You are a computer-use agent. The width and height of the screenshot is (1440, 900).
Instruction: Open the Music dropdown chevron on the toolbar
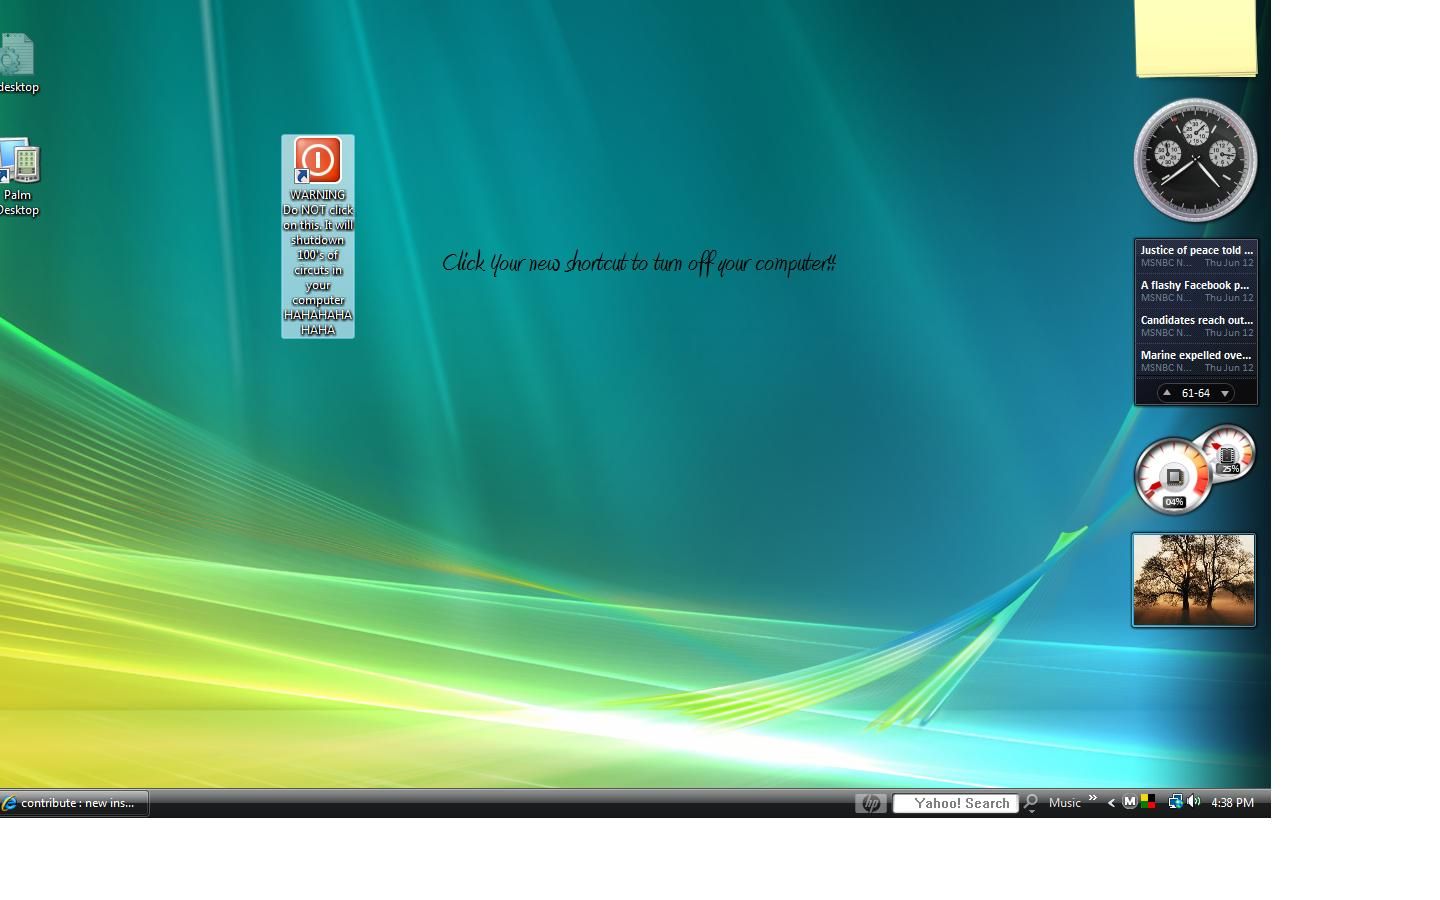click(x=1093, y=799)
